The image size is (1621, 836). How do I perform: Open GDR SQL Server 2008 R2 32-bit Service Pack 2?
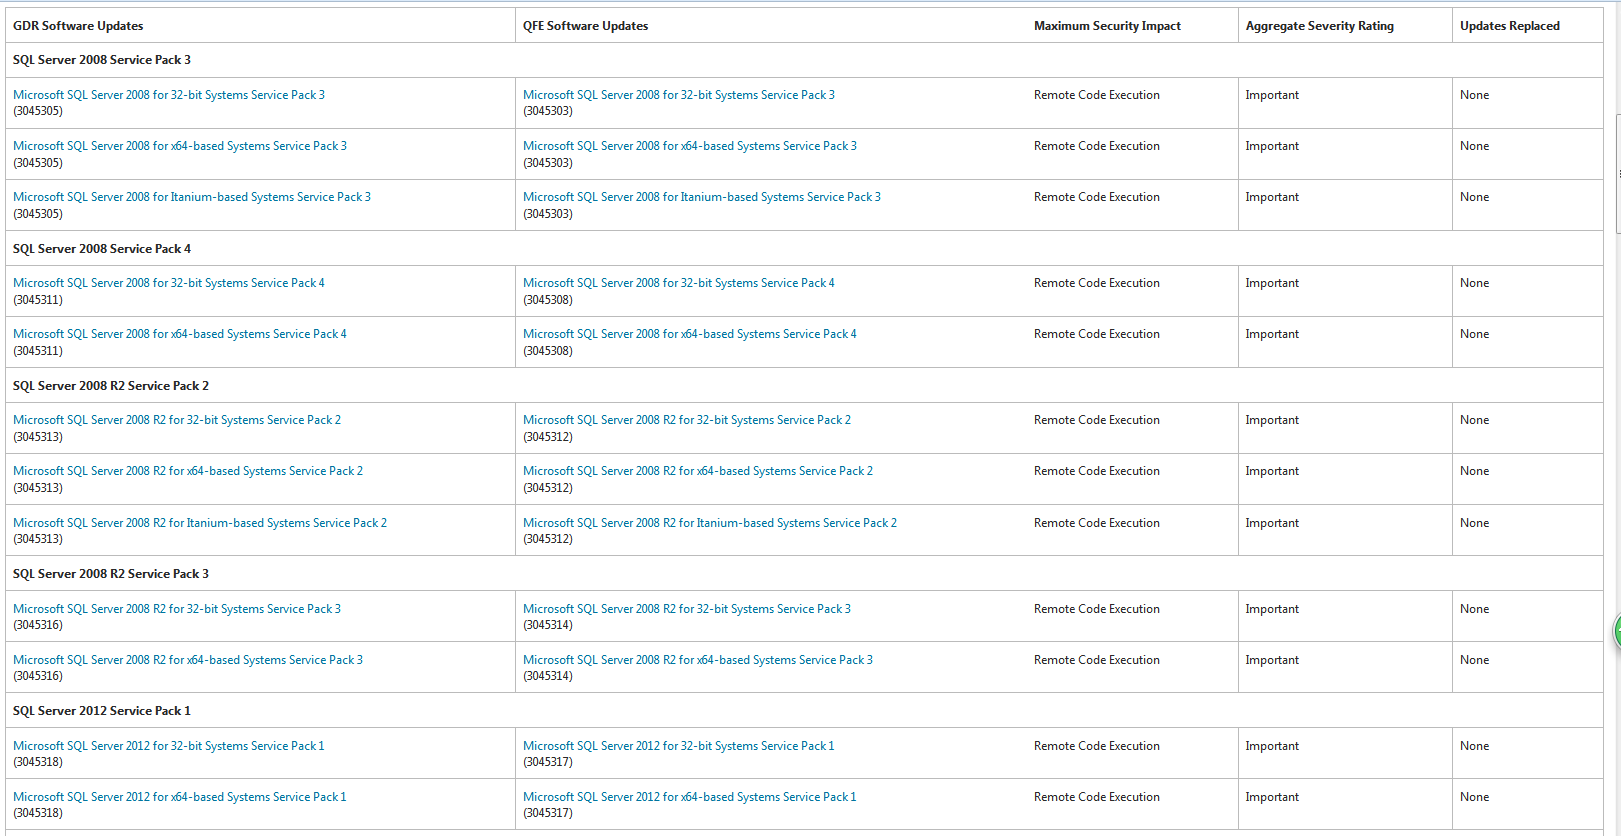pyautogui.click(x=176, y=420)
